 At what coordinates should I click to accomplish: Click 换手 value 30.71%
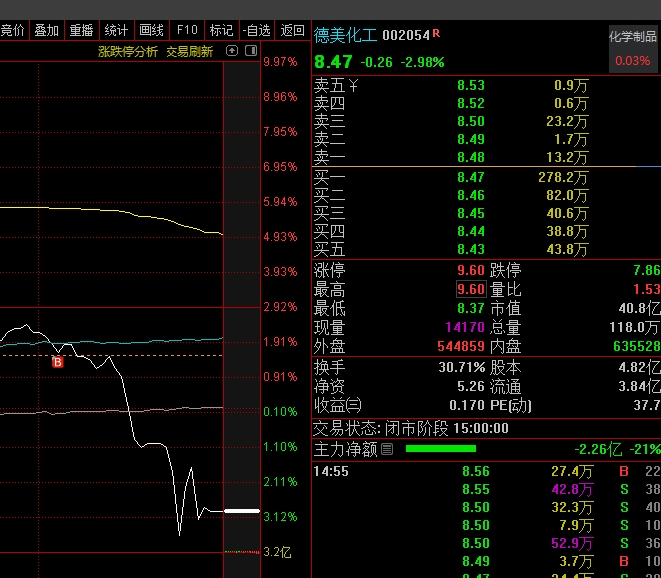462,368
